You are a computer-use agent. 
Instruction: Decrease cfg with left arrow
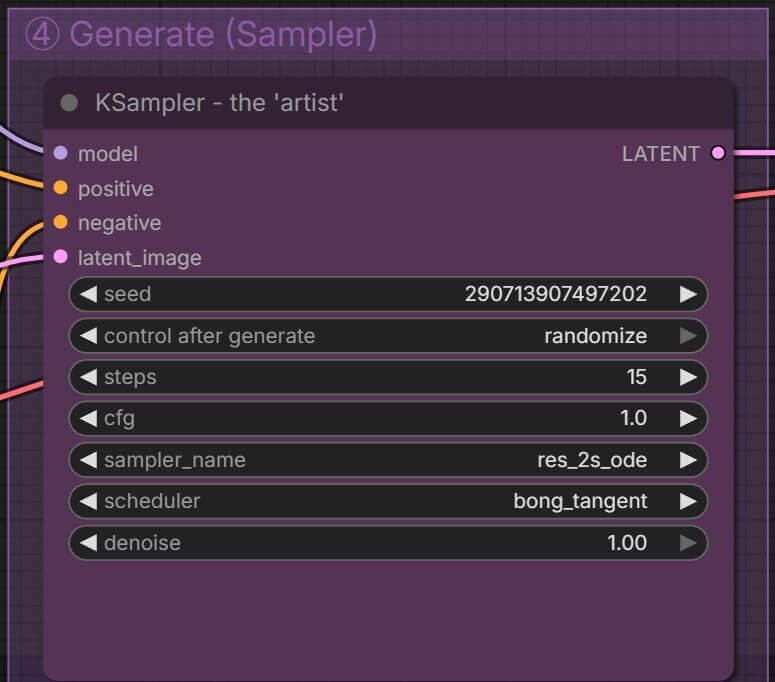pyautogui.click(x=88, y=419)
